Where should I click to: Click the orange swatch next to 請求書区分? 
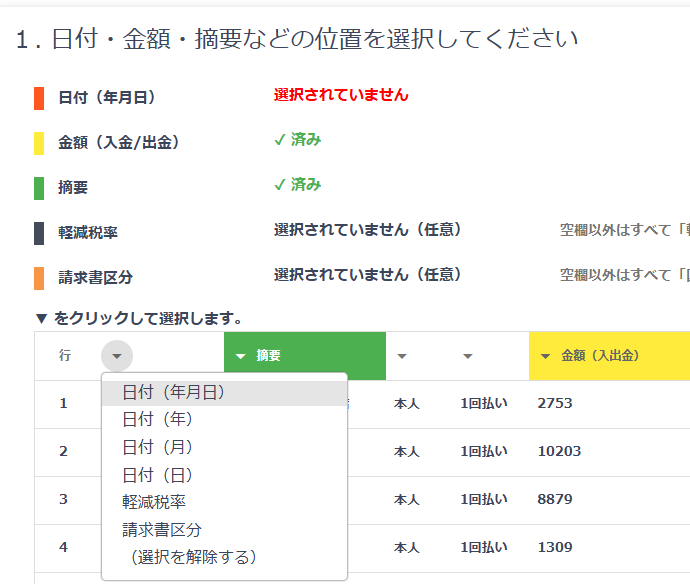(39, 278)
